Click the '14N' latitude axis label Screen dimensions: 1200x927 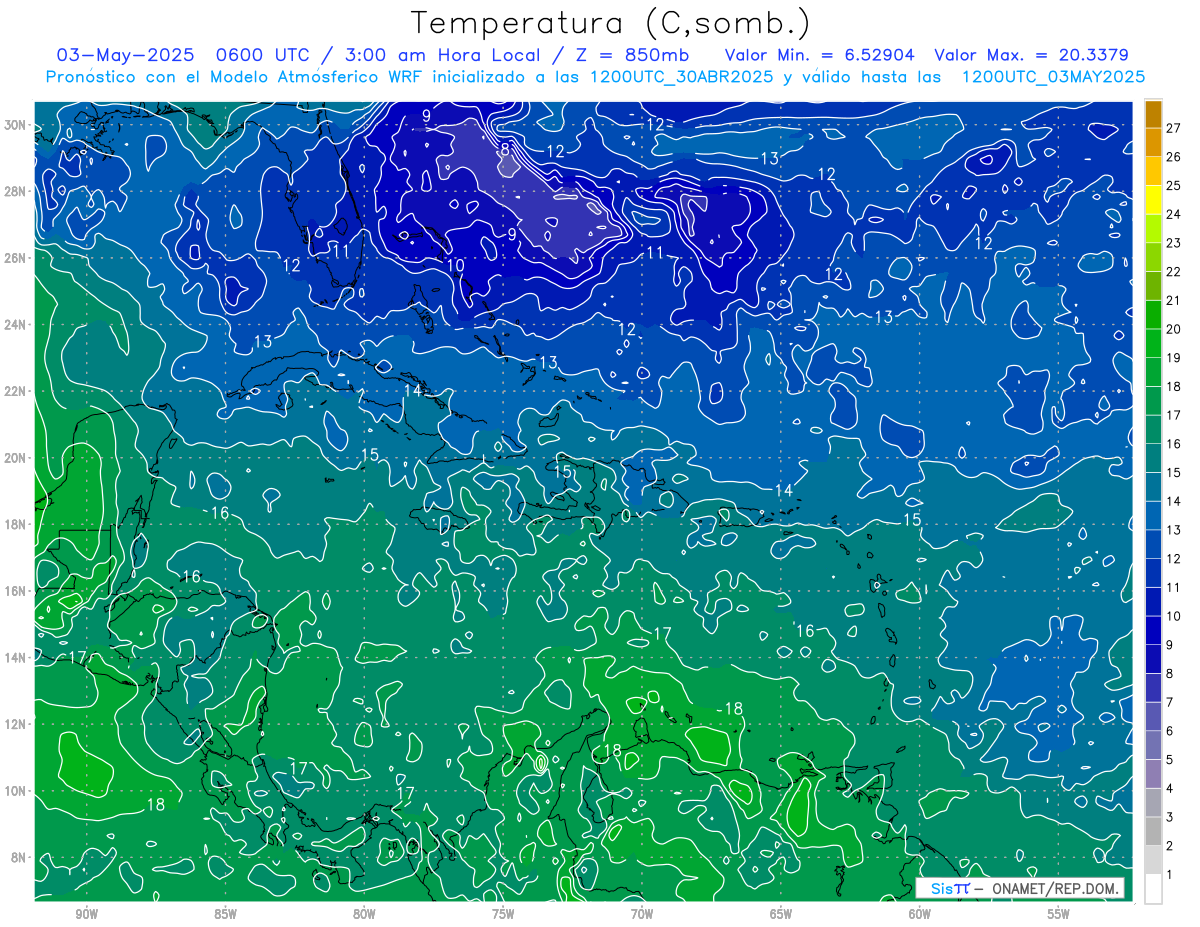coord(17,658)
